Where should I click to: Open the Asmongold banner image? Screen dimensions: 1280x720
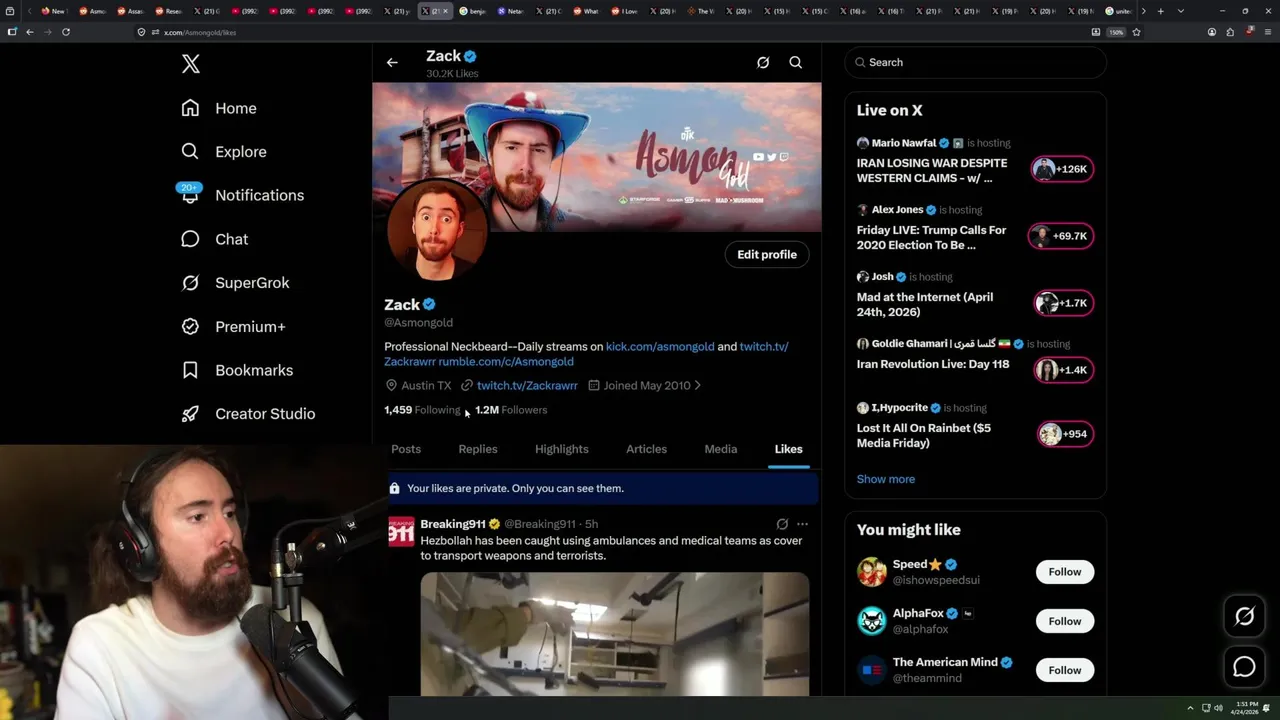coord(597,157)
